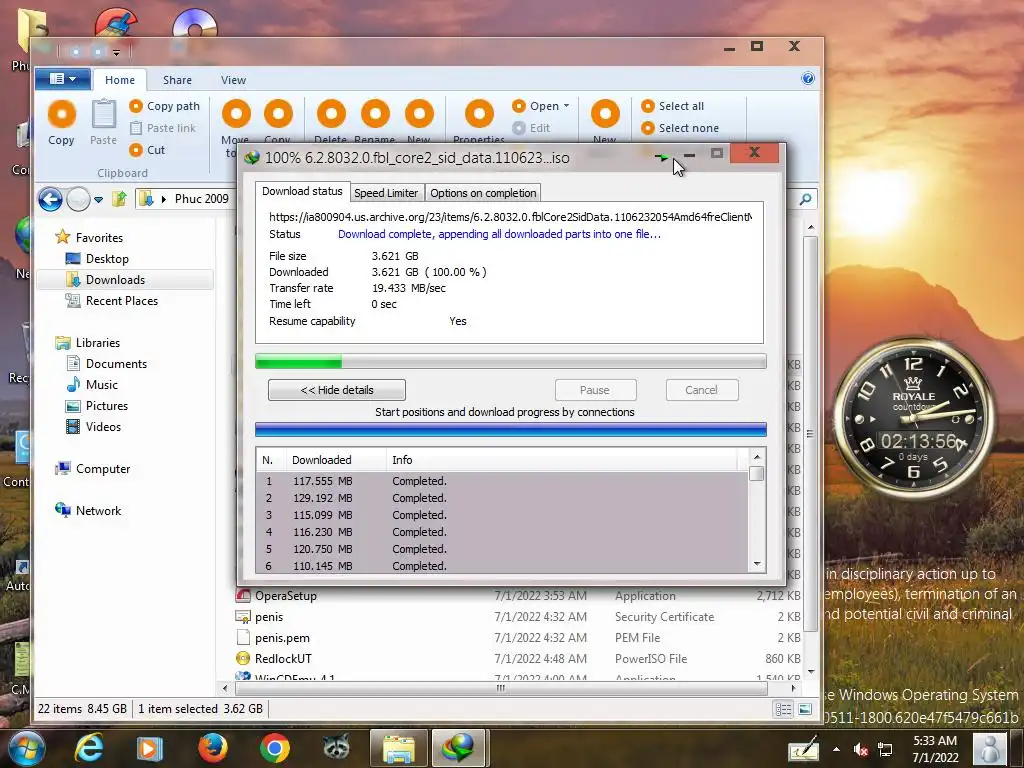This screenshot has width=1024, height=768.
Task: Select connection row with 117.555 MB
Action: point(502,481)
